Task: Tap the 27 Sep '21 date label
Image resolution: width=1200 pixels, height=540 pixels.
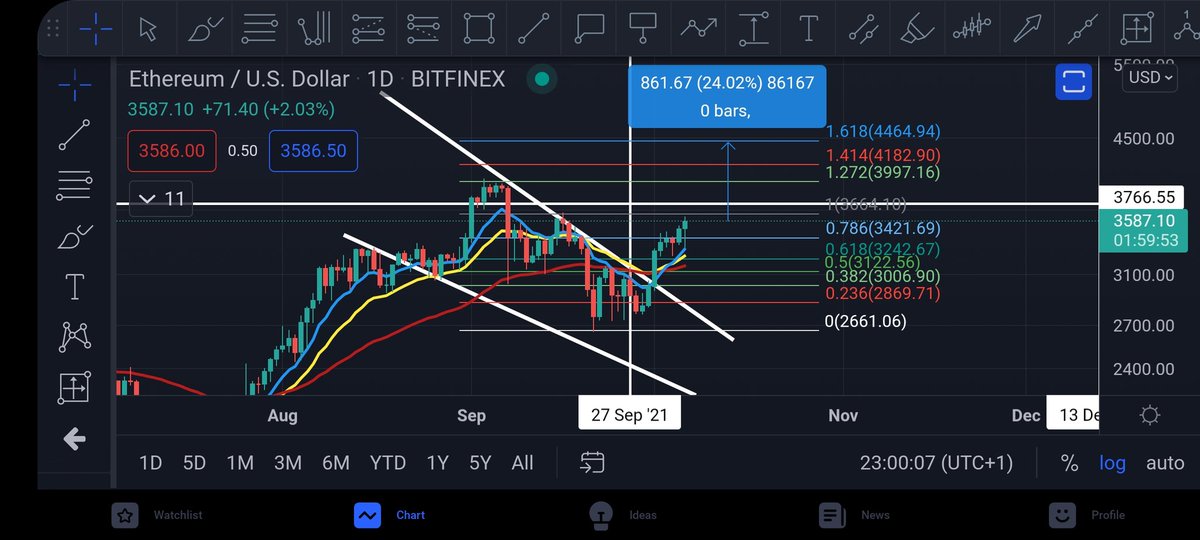Action: (629, 413)
